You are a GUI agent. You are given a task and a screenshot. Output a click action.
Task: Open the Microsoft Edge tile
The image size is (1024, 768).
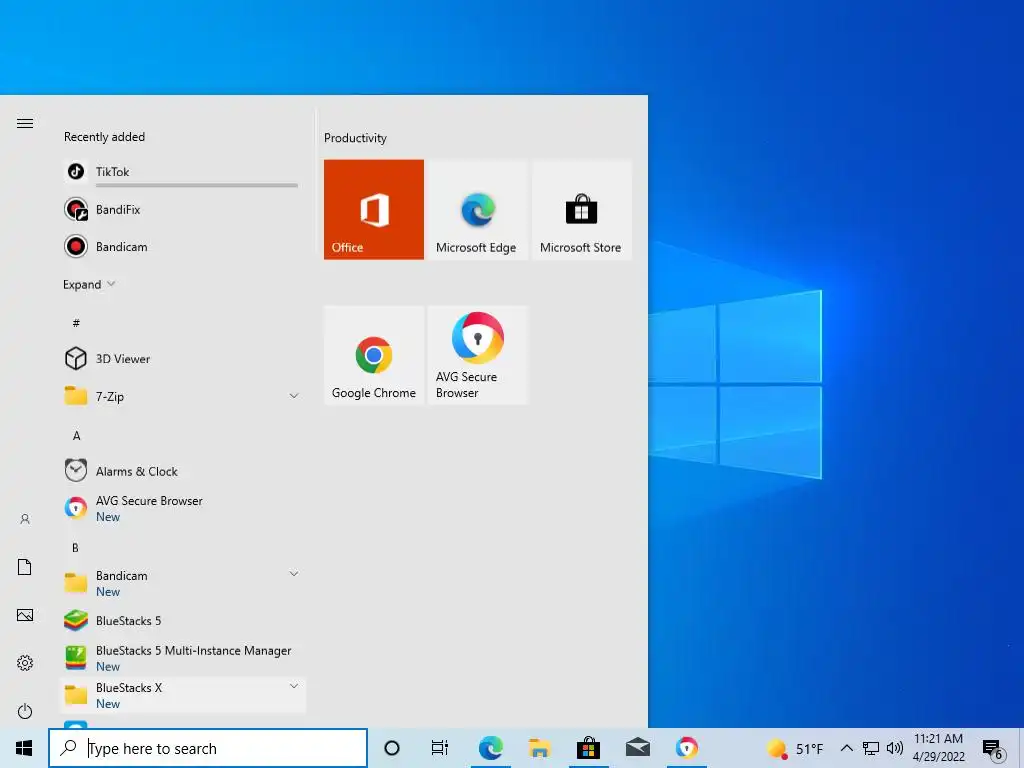[x=477, y=210]
